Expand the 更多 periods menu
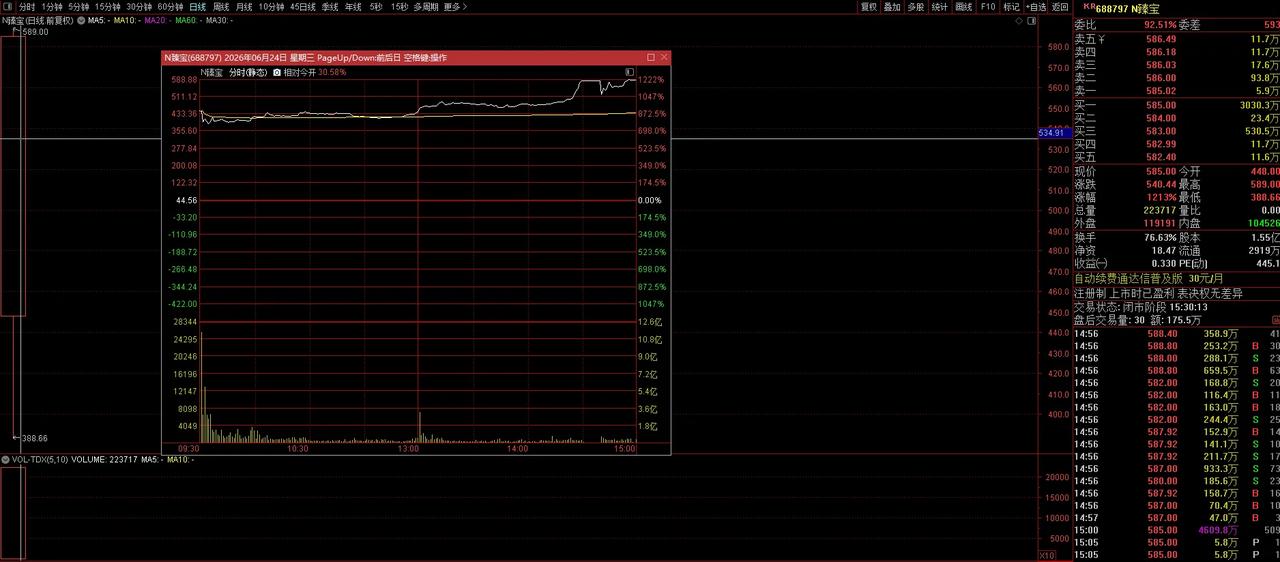1280x562 pixels. point(455,6)
